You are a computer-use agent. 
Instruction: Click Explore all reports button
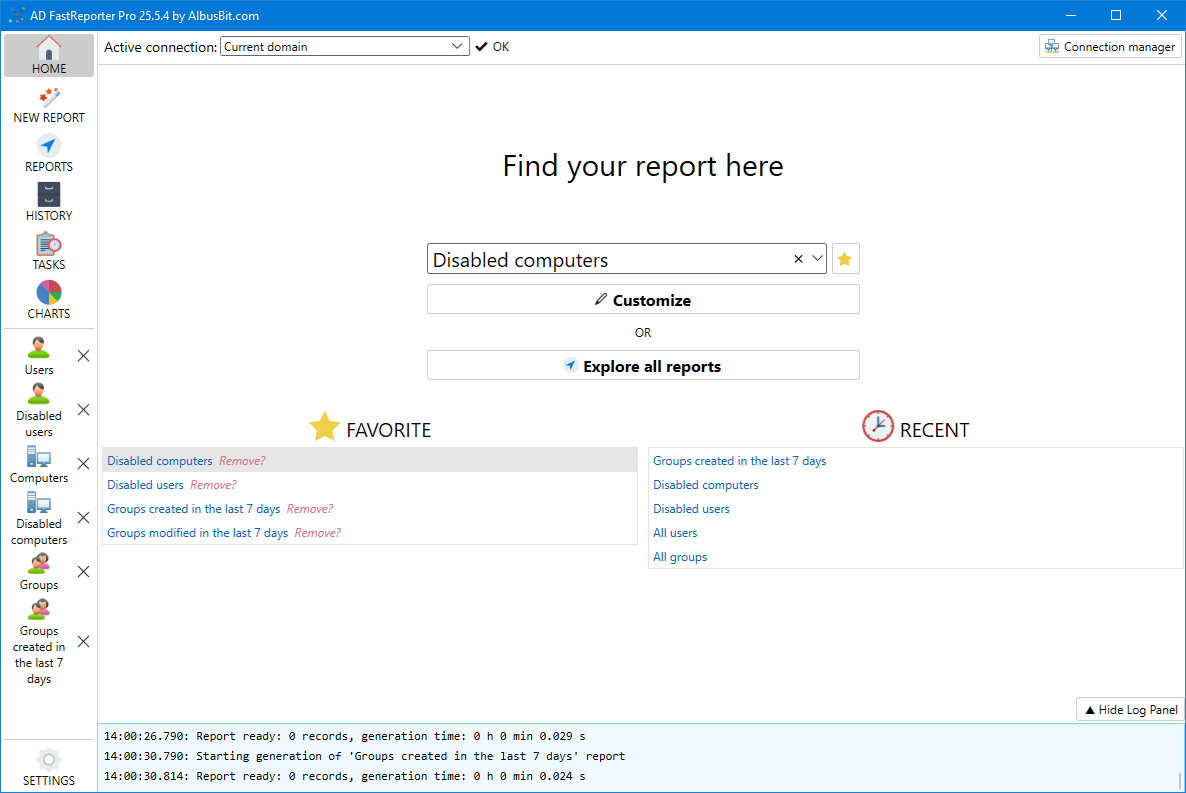(643, 365)
